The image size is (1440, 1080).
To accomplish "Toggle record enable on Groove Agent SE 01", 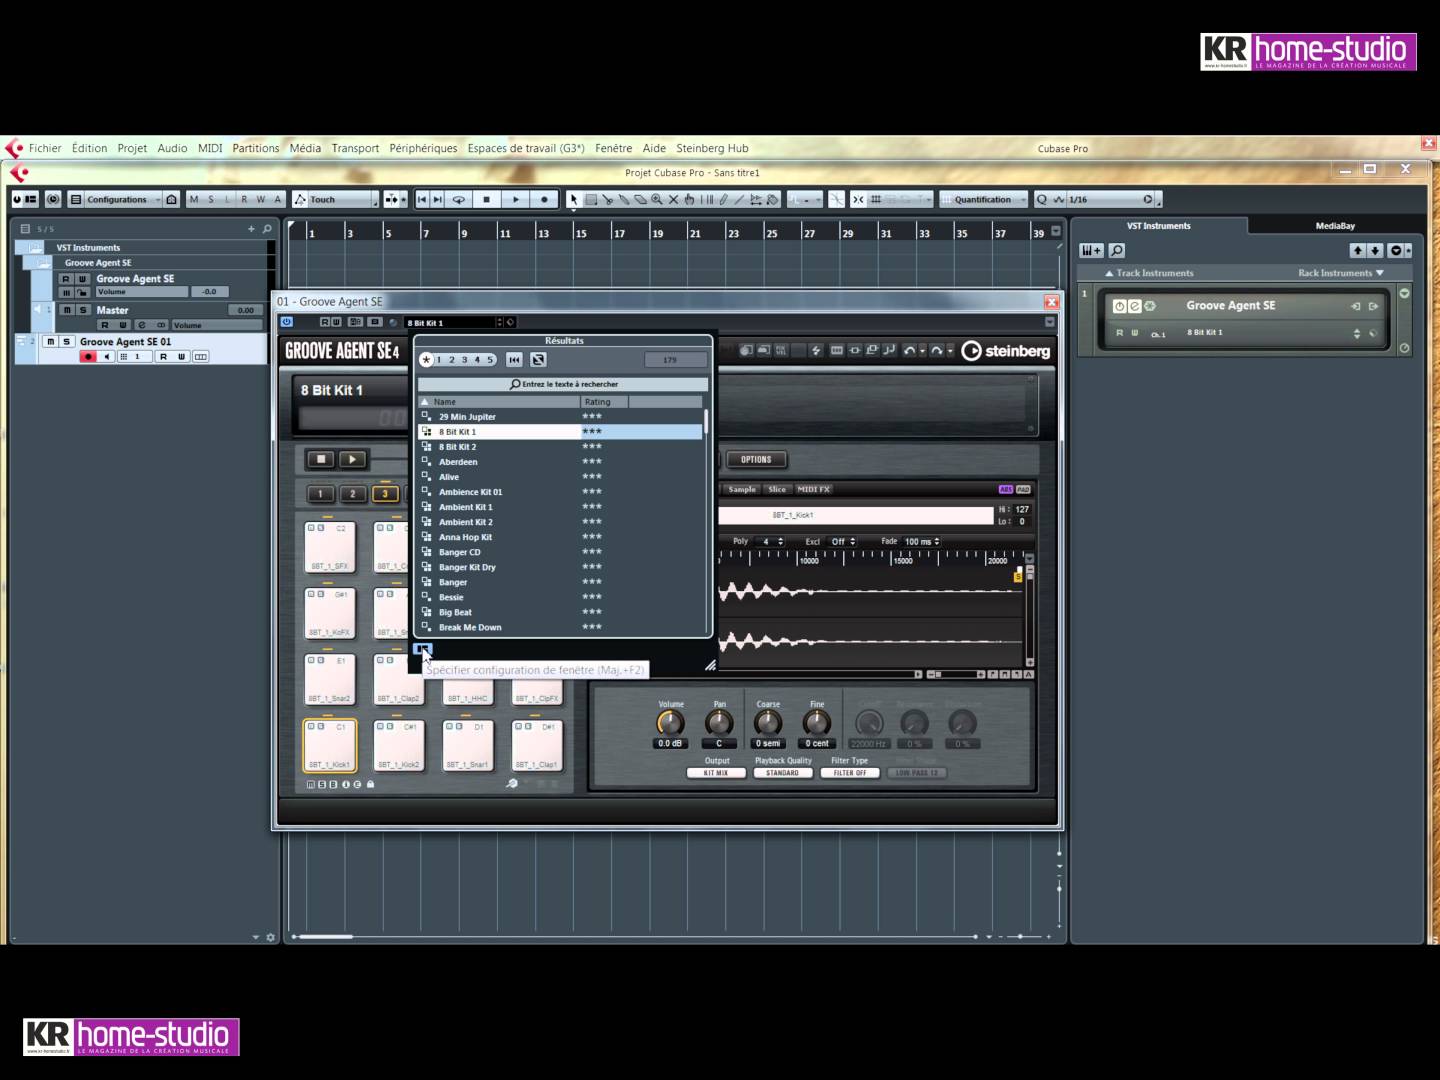I will [88, 357].
